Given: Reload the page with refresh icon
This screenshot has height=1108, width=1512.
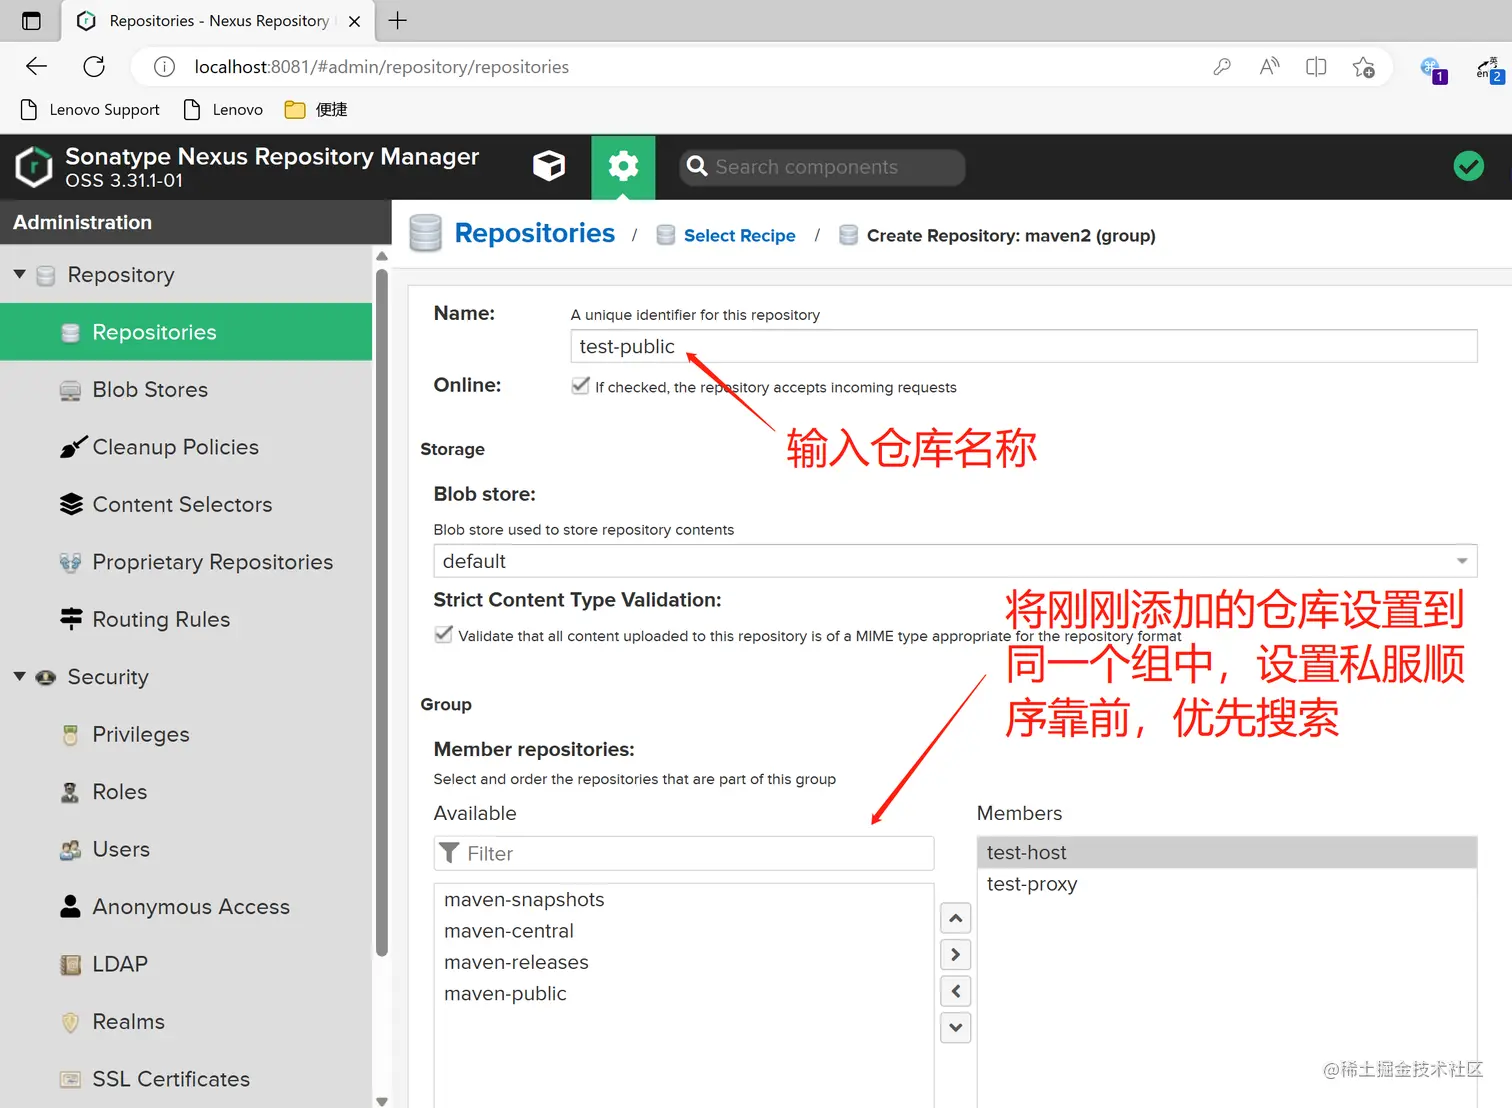Looking at the screenshot, I should [x=94, y=67].
